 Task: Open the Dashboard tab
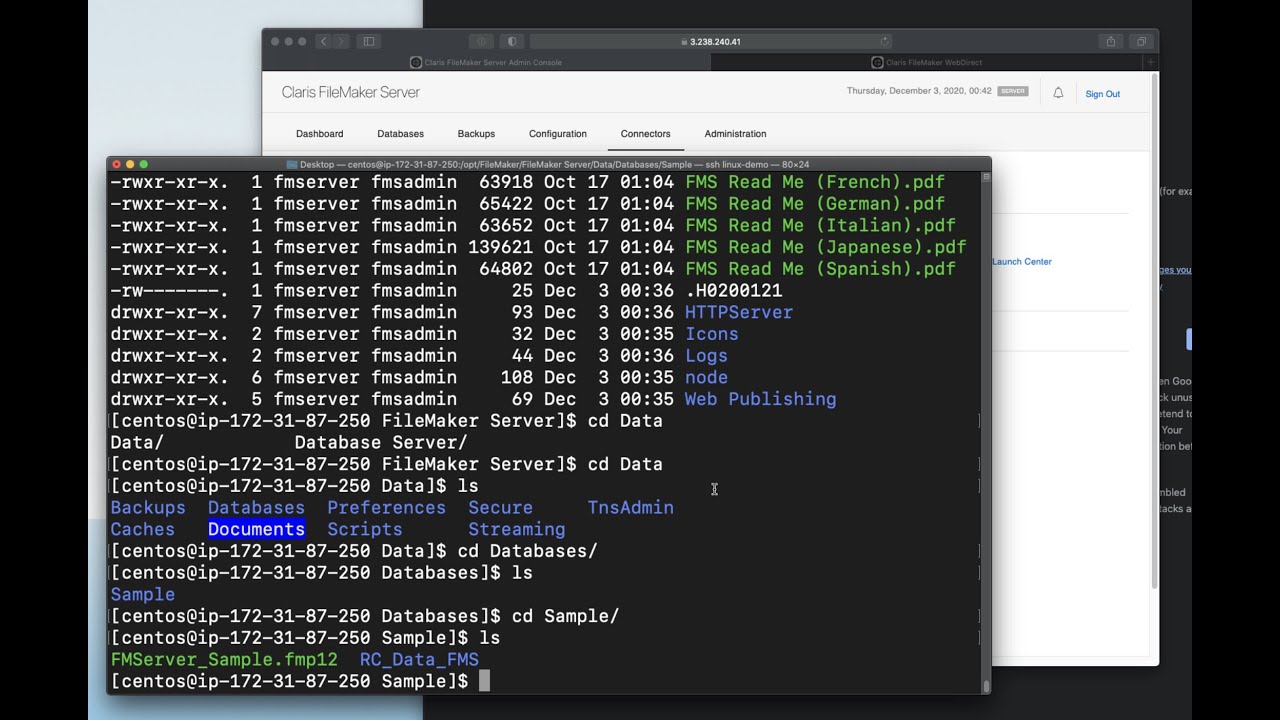click(319, 134)
